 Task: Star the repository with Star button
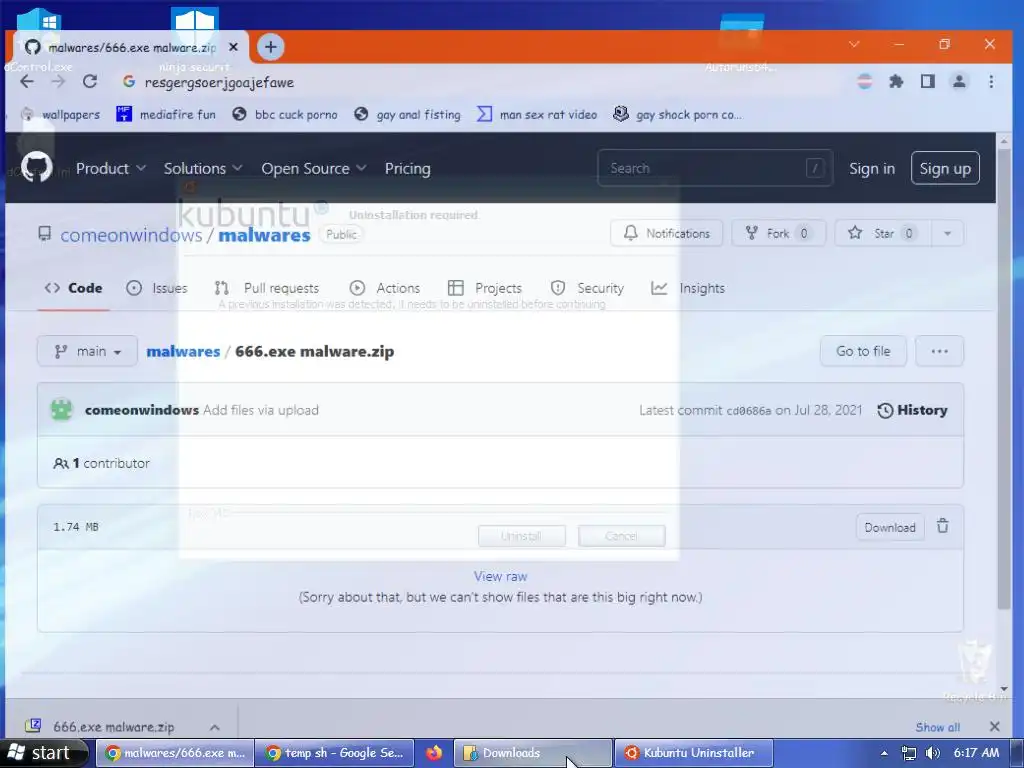tap(883, 233)
